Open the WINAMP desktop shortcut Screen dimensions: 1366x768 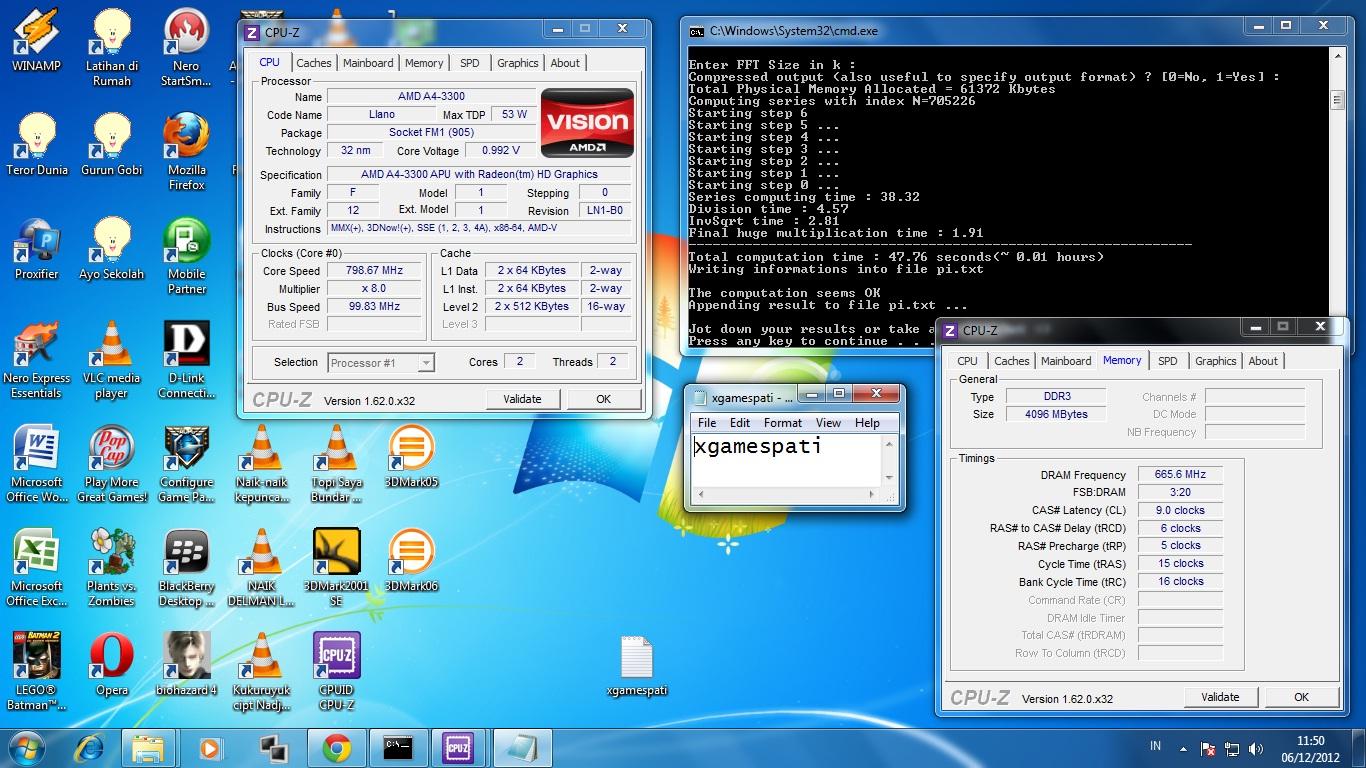[36, 40]
